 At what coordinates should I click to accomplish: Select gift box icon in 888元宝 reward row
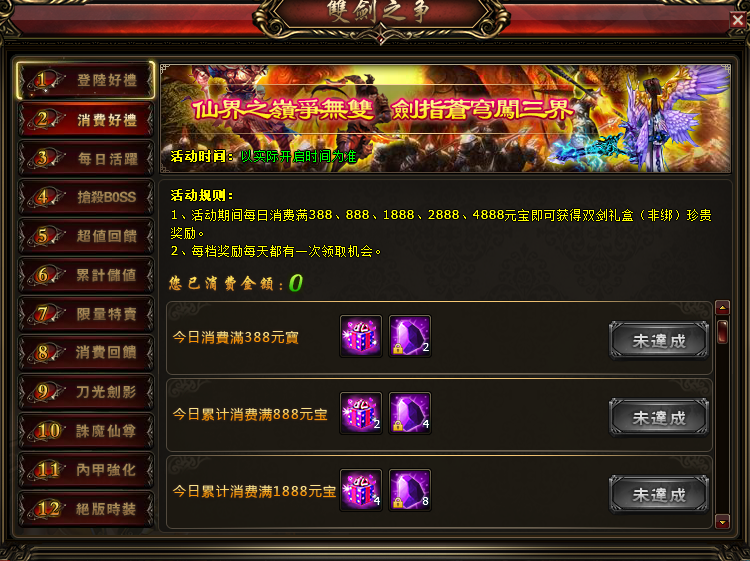pyautogui.click(x=361, y=413)
